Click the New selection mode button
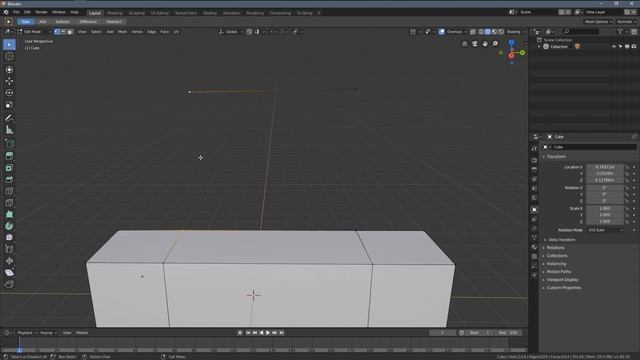 (26, 22)
